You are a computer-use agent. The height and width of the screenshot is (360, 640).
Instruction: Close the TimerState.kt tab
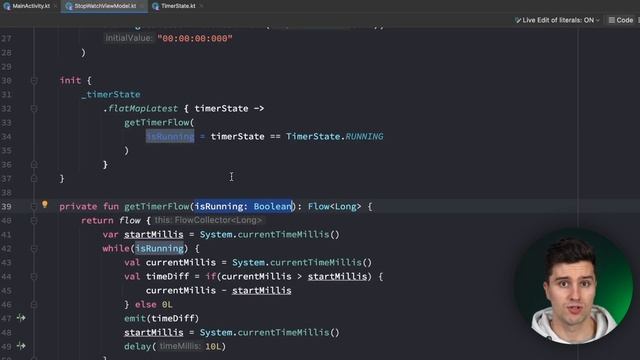click(201, 6)
